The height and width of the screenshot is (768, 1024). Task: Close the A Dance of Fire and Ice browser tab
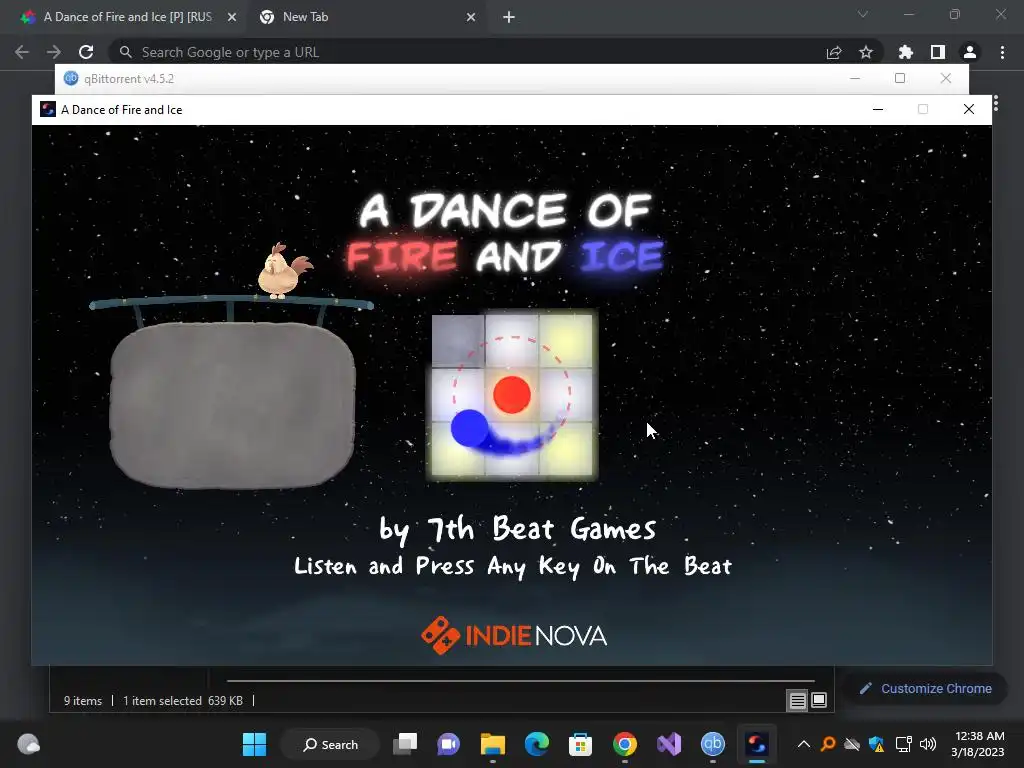pyautogui.click(x=232, y=18)
